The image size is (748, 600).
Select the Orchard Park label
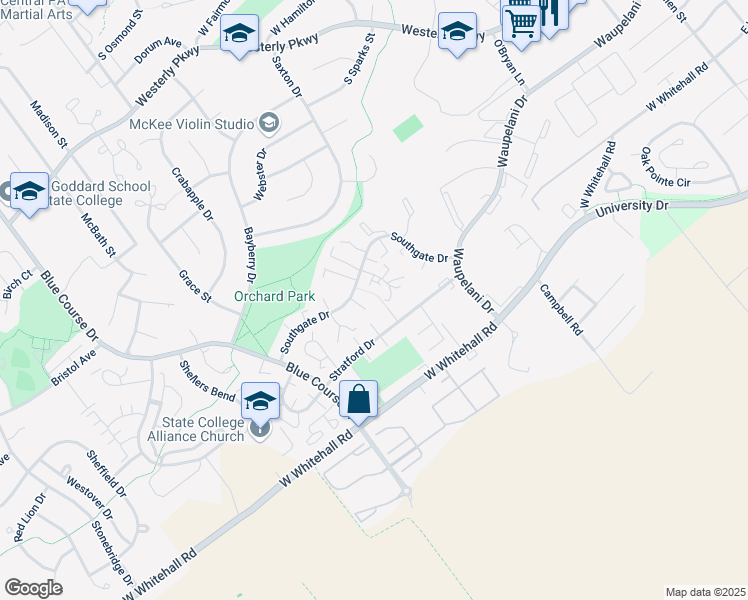(x=274, y=296)
